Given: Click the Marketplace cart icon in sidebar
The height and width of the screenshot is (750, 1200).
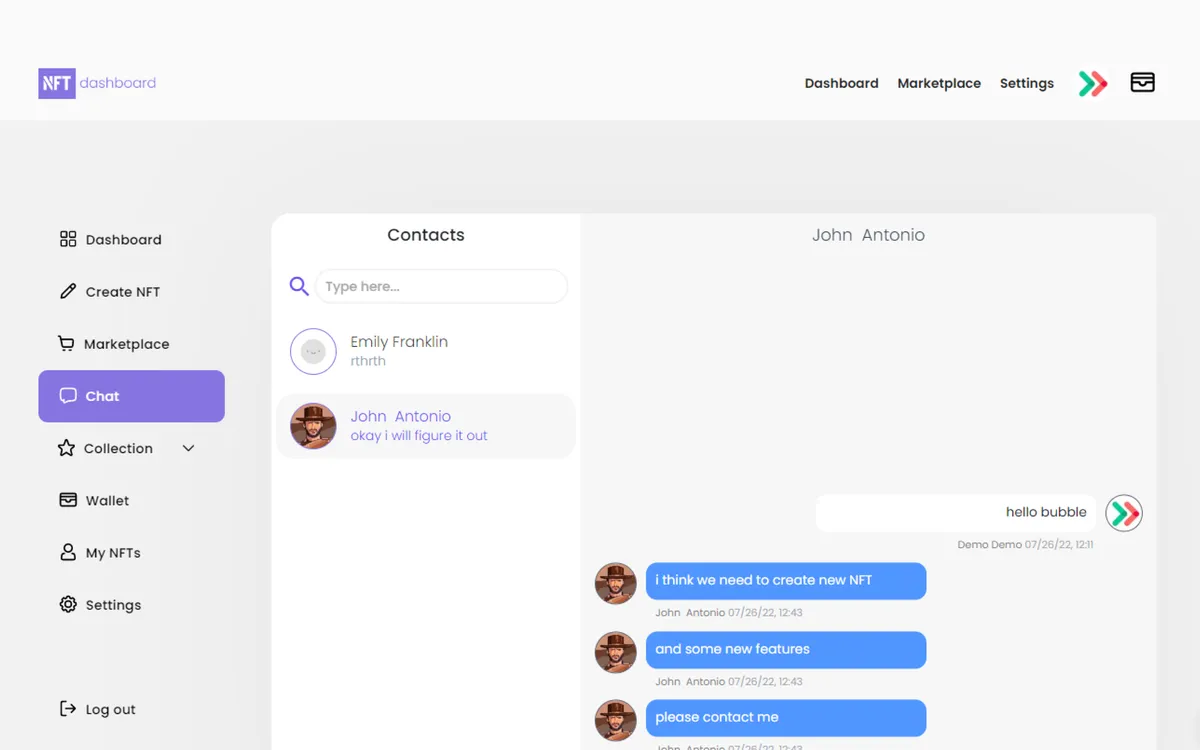Looking at the screenshot, I should [x=66, y=343].
